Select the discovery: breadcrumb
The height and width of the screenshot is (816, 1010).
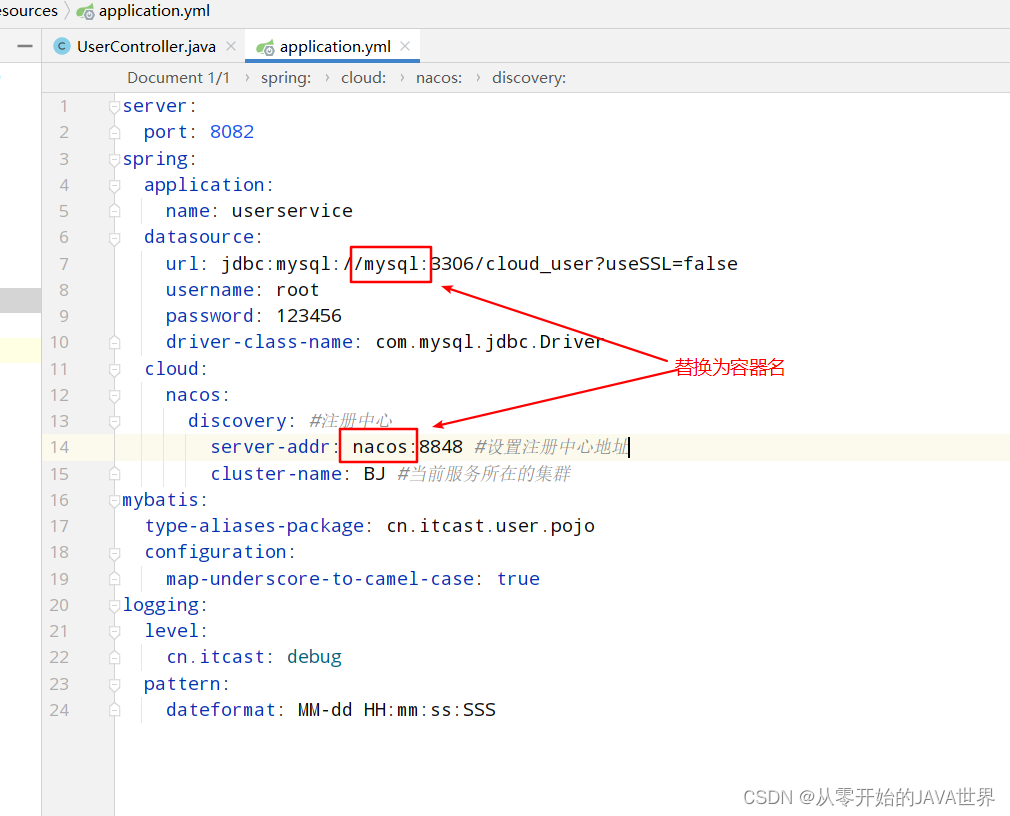[529, 78]
